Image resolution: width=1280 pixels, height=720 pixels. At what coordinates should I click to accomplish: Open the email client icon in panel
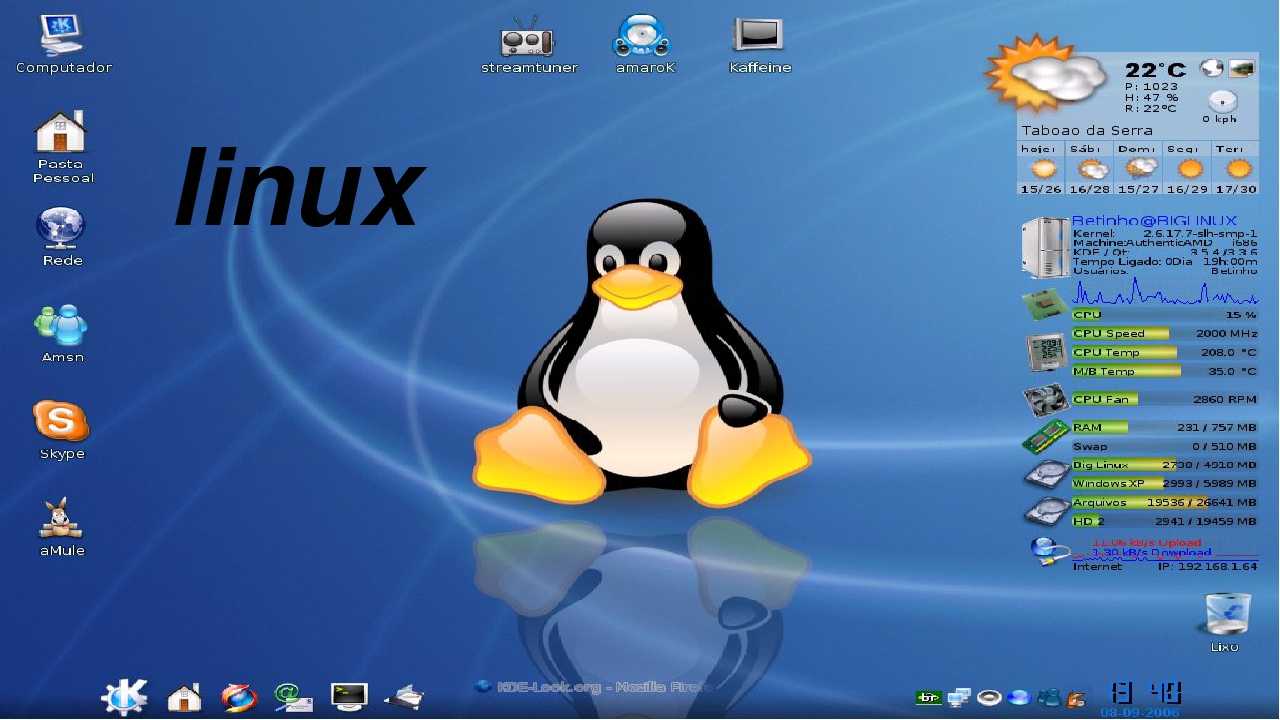pos(294,697)
